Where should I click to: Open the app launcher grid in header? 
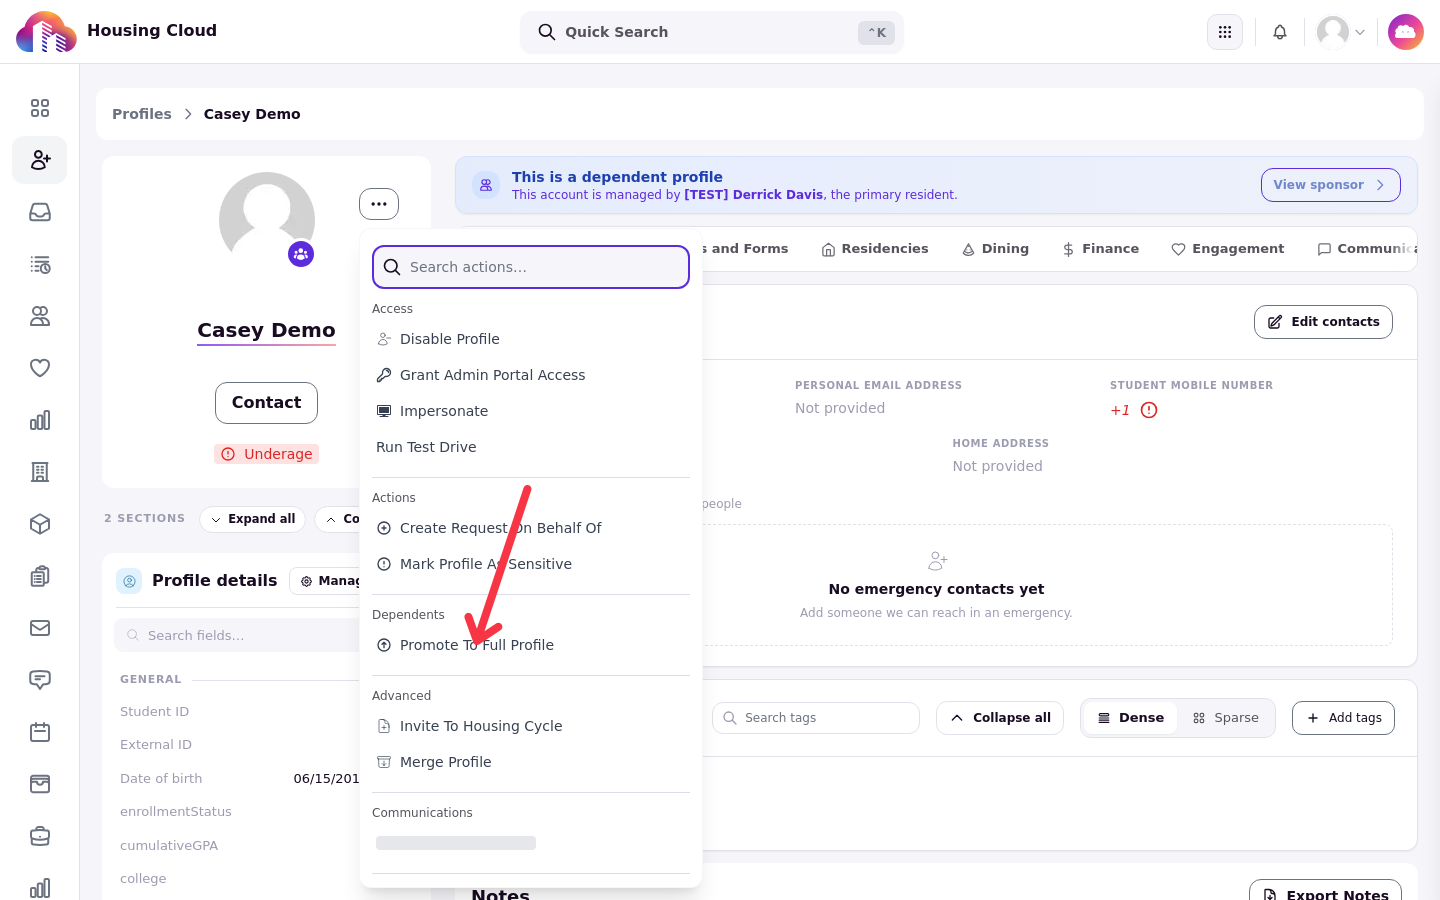pos(1225,32)
